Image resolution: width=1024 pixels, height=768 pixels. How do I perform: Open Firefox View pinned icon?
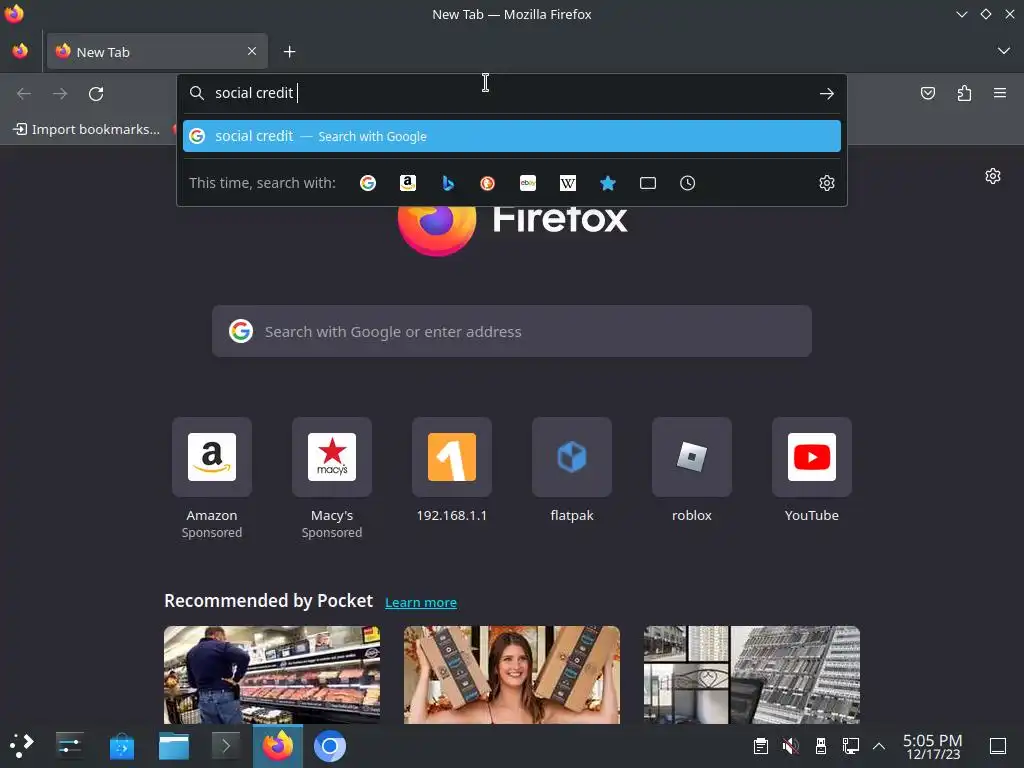point(20,51)
